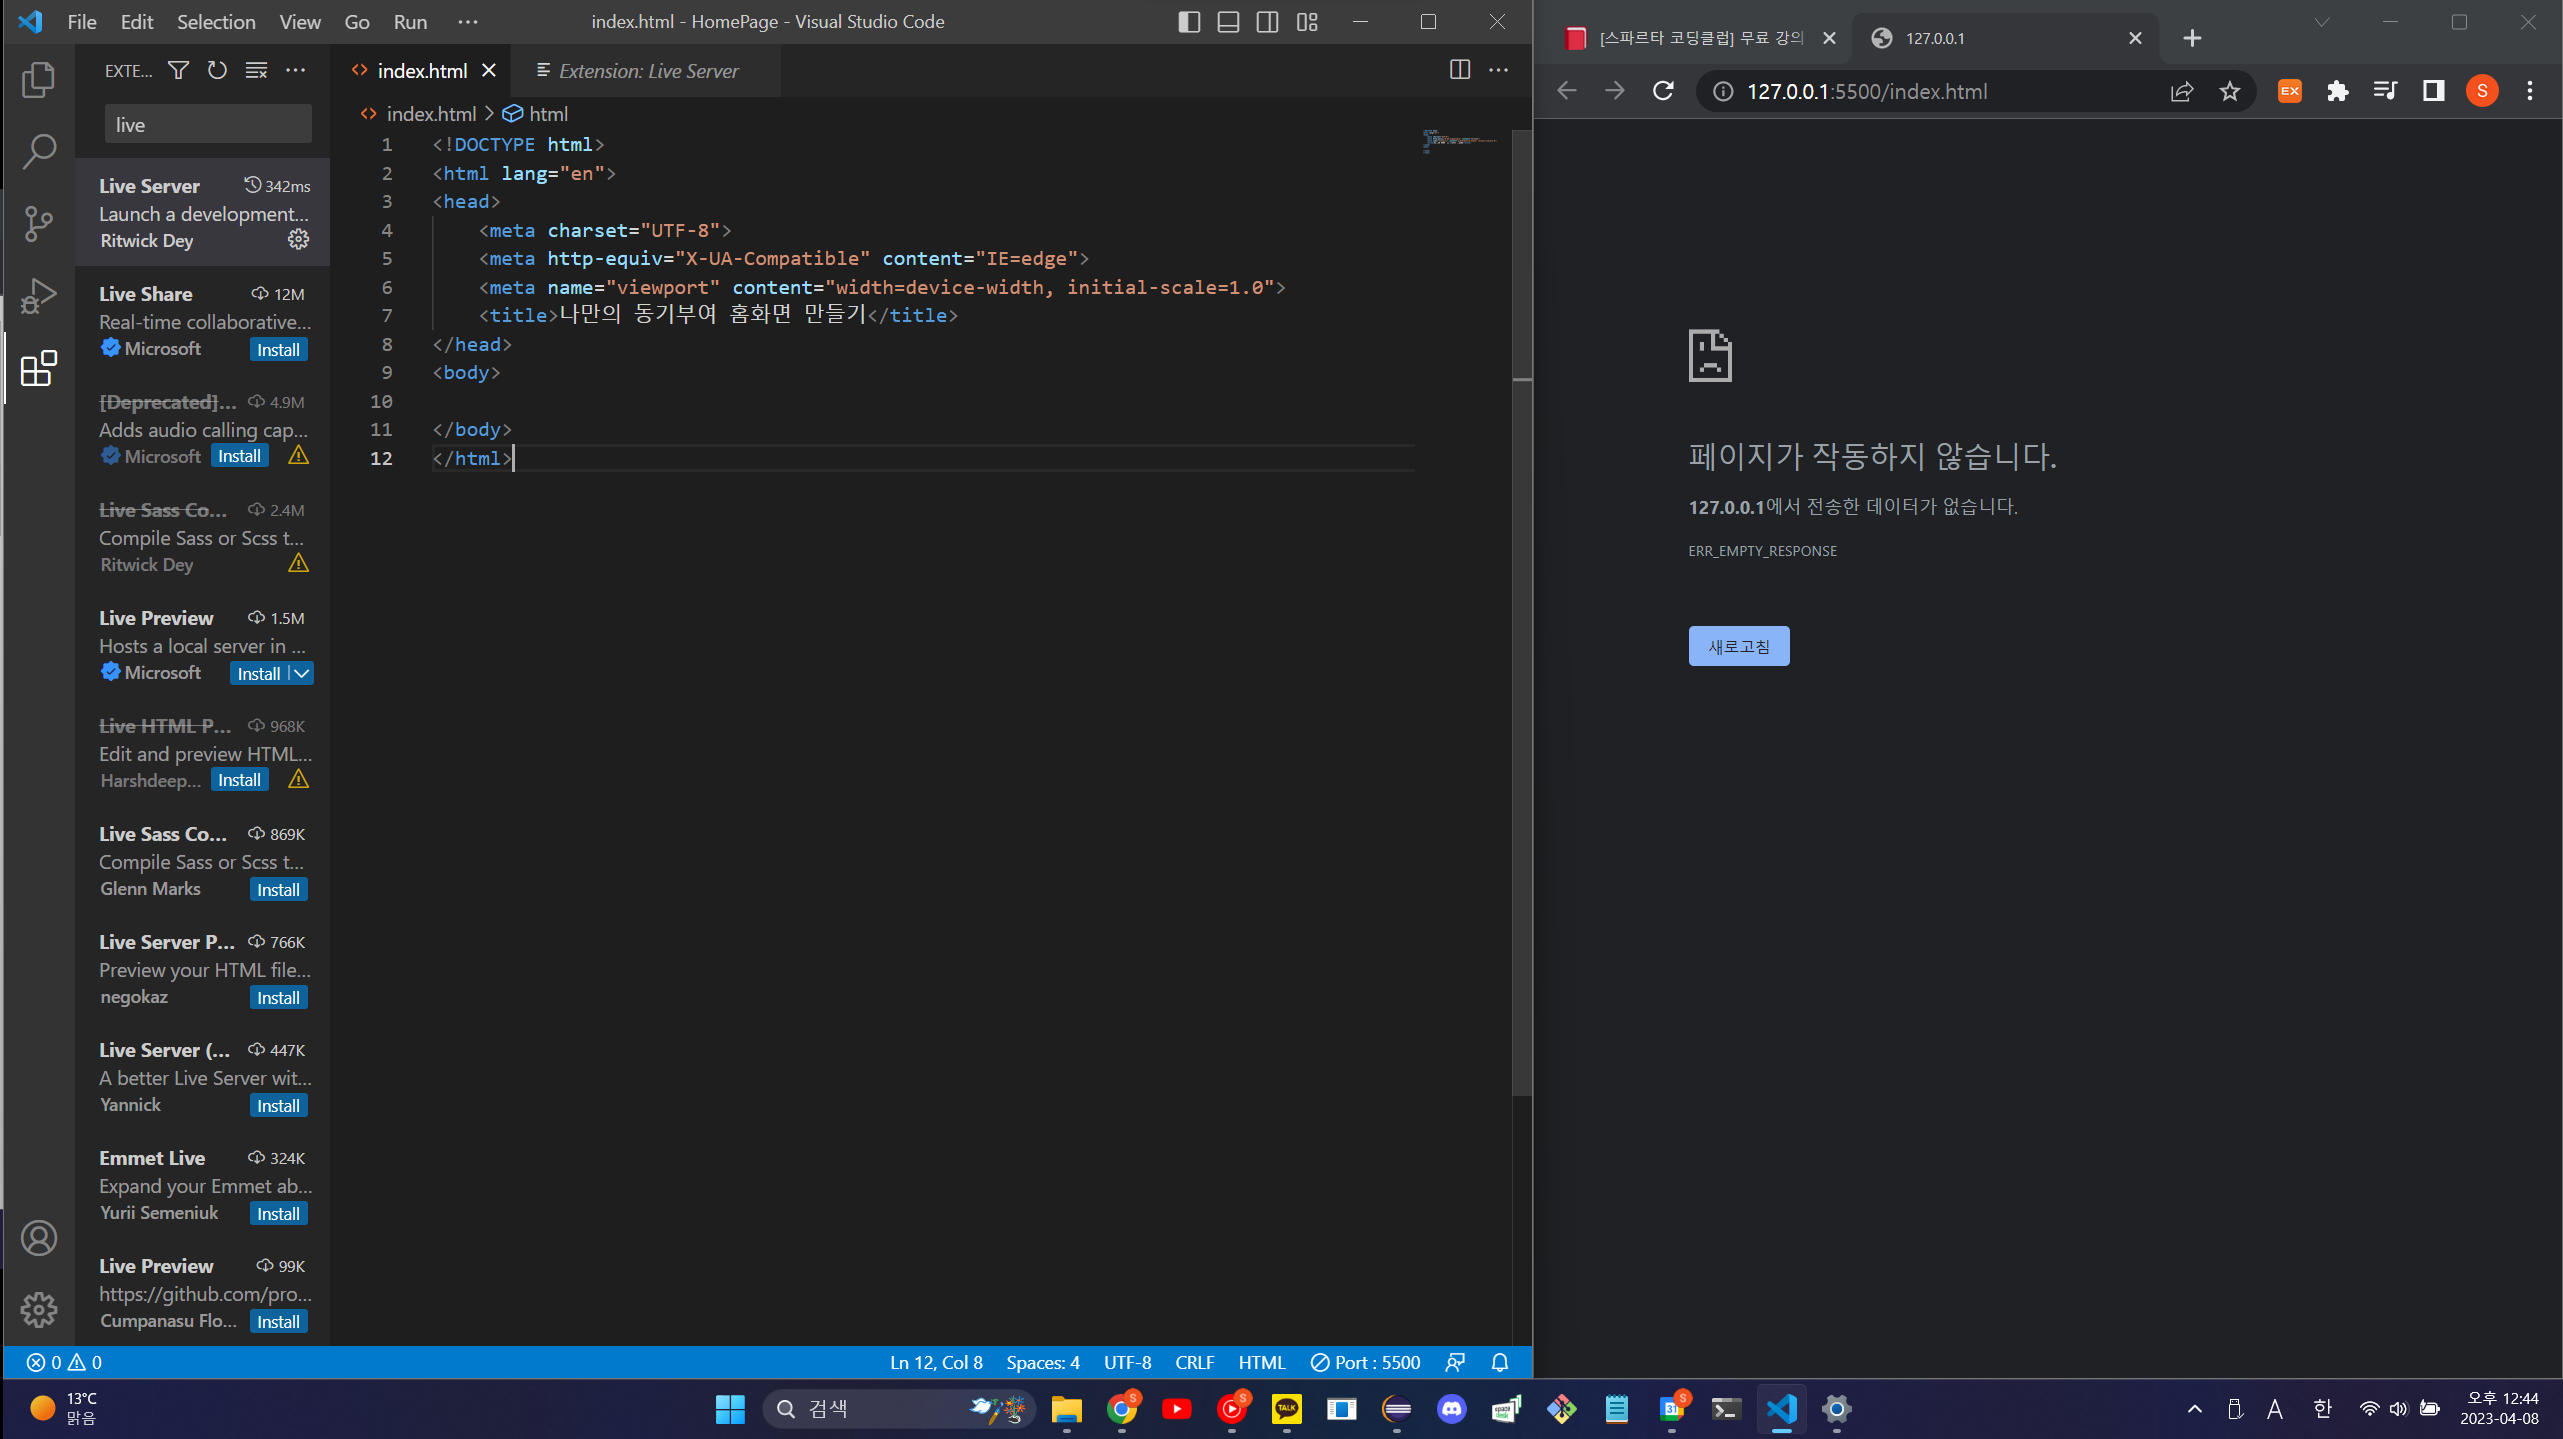The height and width of the screenshot is (1439, 2563).
Task: Open the Selection menu
Action: pyautogui.click(x=216, y=22)
